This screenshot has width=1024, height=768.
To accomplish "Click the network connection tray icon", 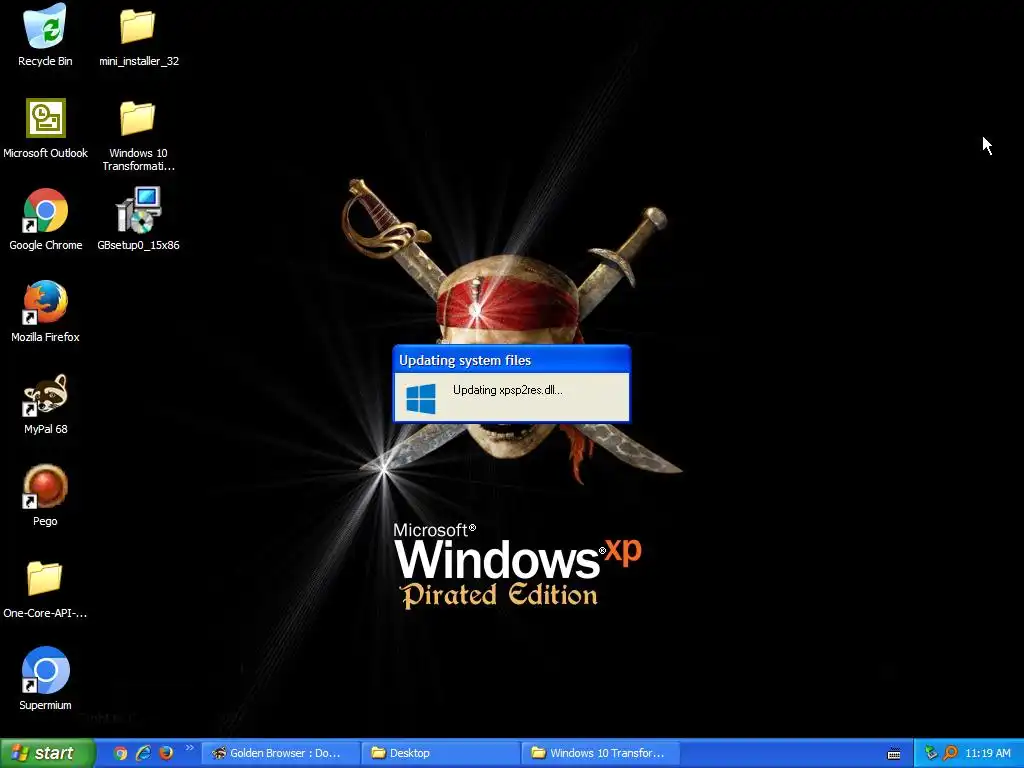I will tap(931, 753).
